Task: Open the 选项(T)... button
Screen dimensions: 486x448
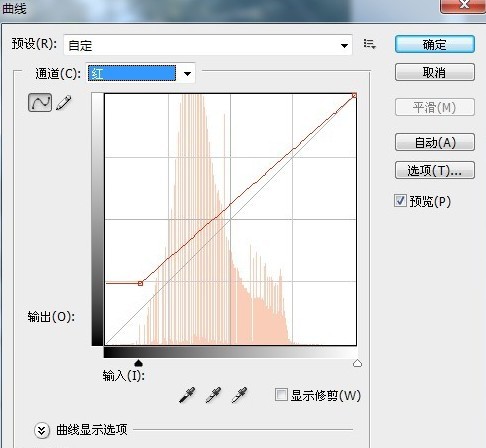Action: pyautogui.click(x=435, y=170)
